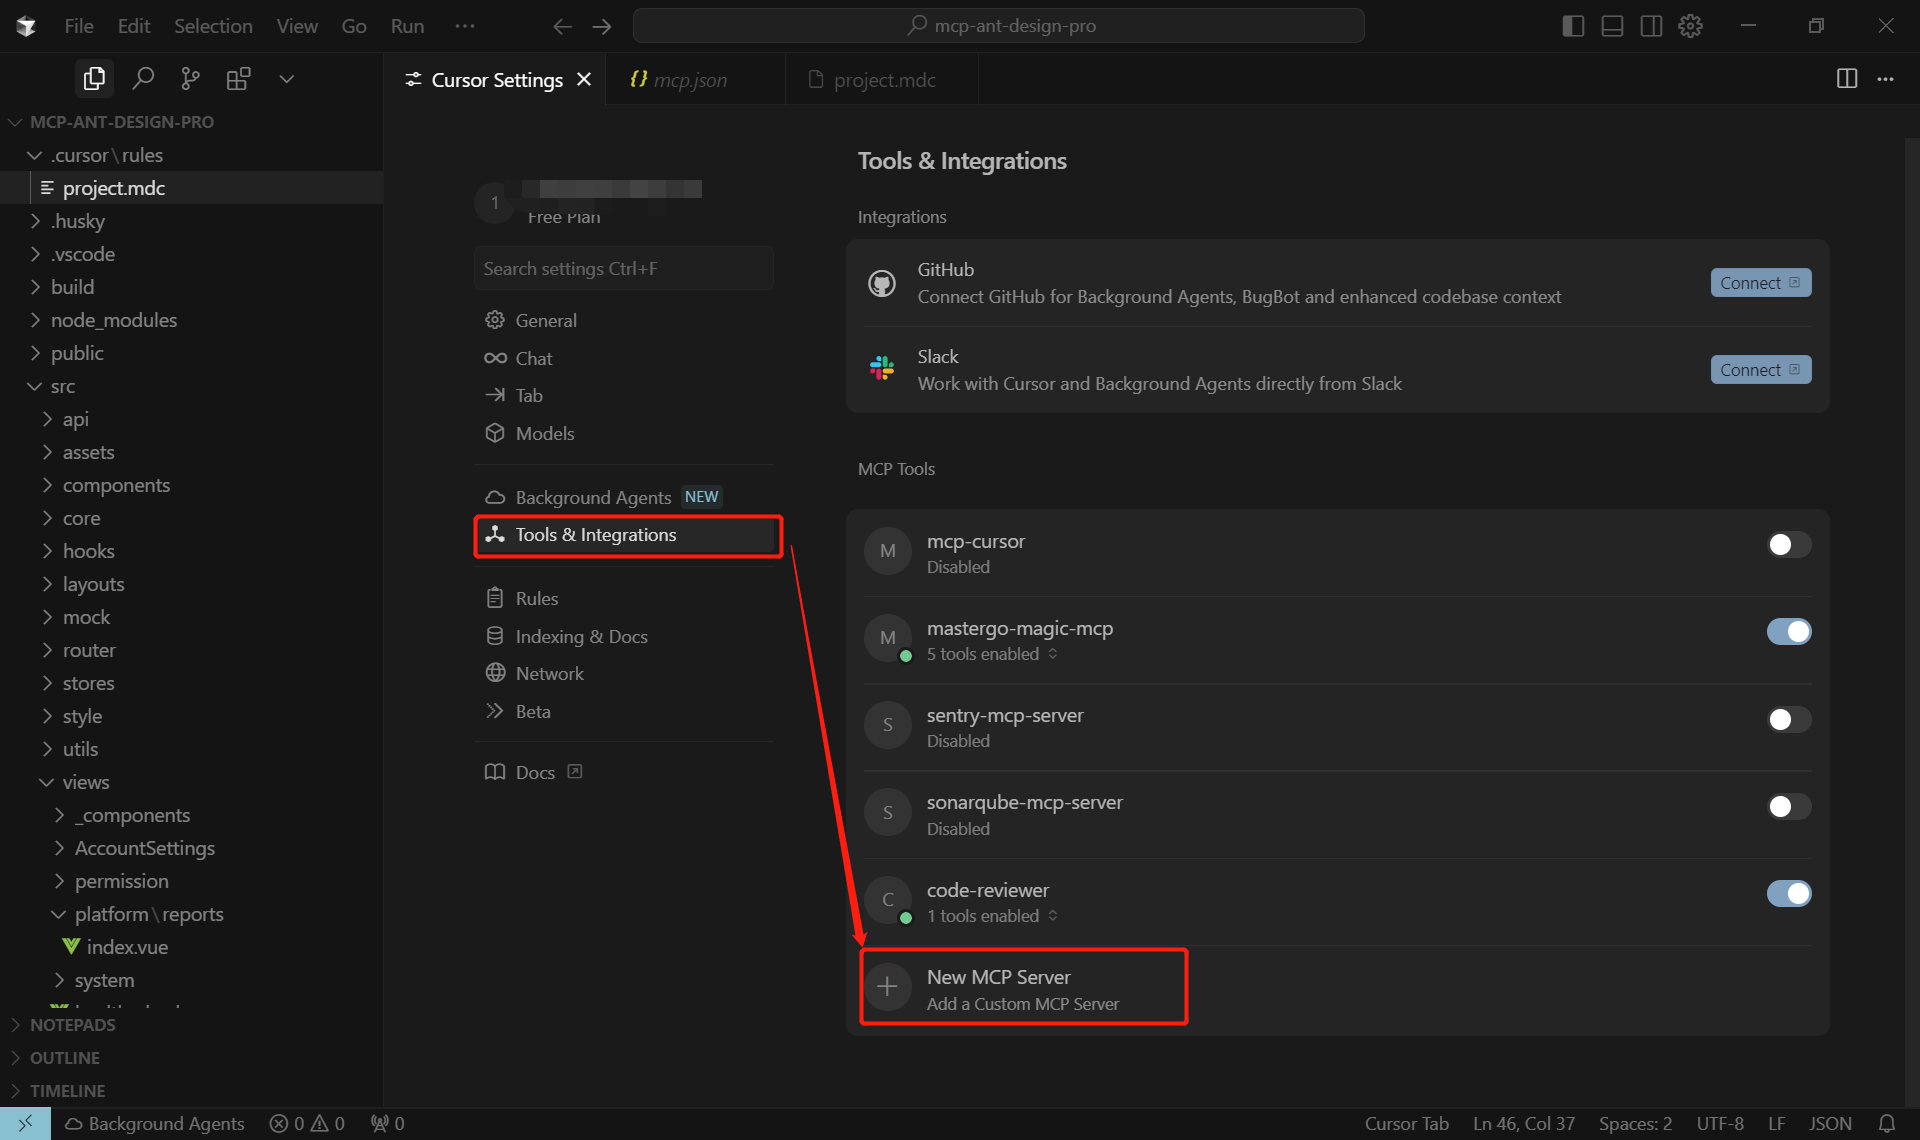
Task: Collapse the views folder
Action: pos(191,782)
